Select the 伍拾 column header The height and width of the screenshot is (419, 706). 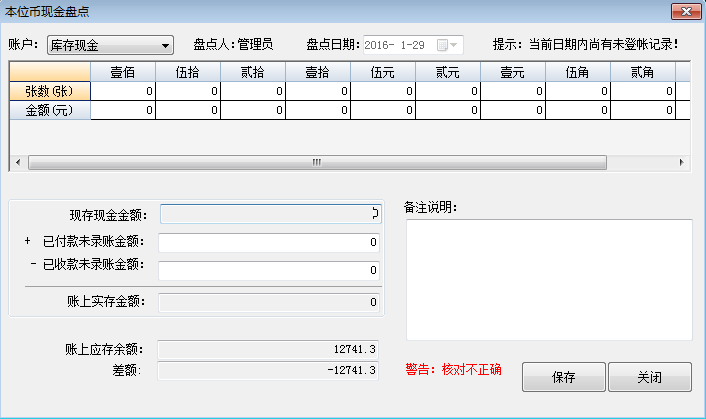[x=188, y=72]
